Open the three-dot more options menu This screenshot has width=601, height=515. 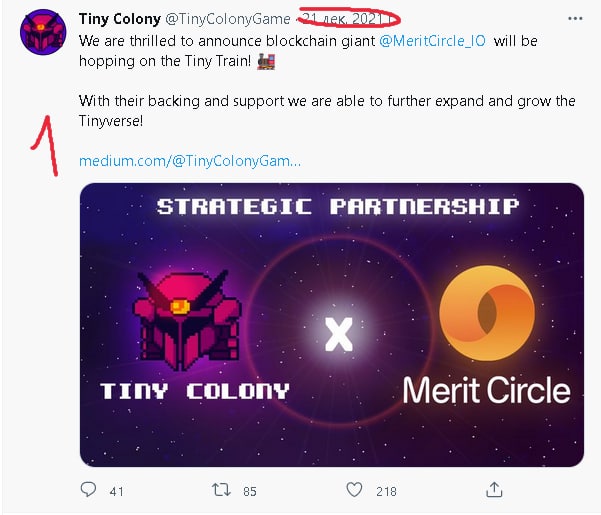pos(575,18)
